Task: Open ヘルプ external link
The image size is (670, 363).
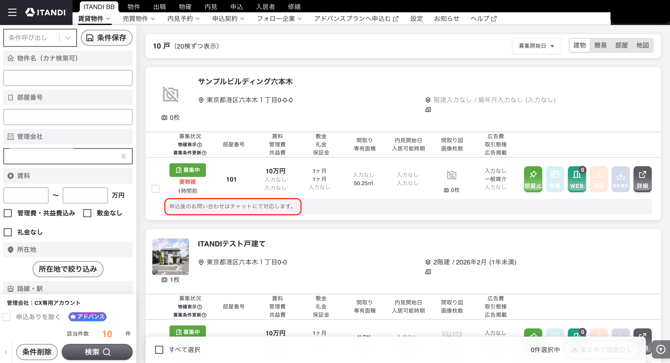Action: coord(483,18)
